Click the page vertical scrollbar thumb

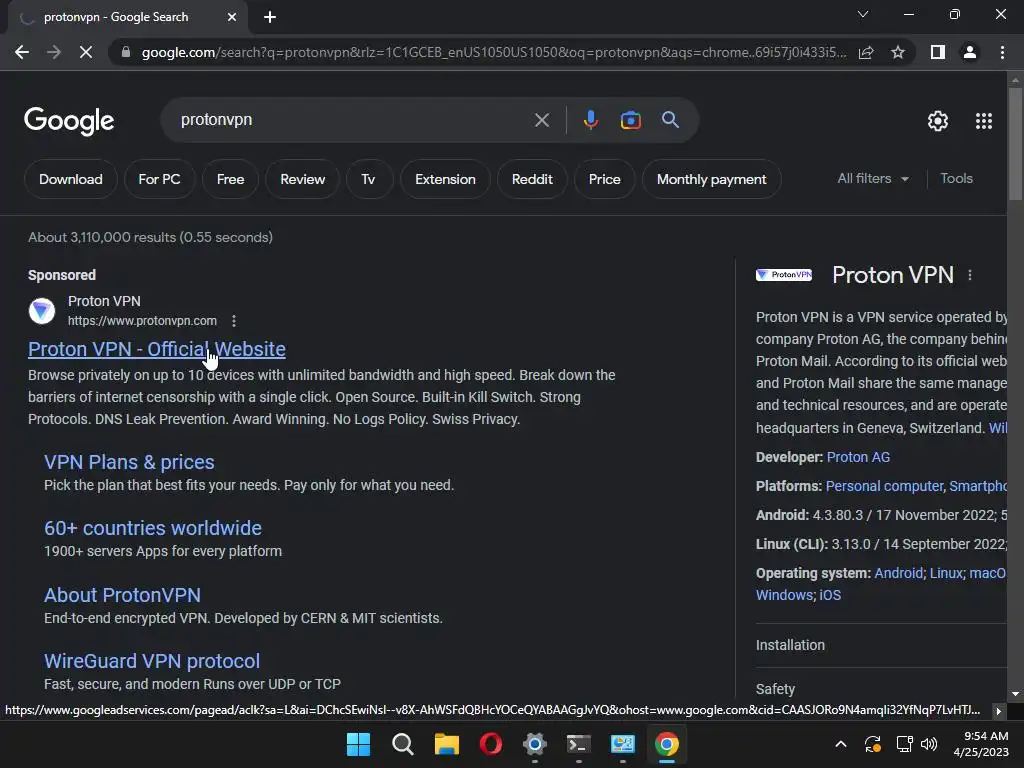coord(1015,143)
